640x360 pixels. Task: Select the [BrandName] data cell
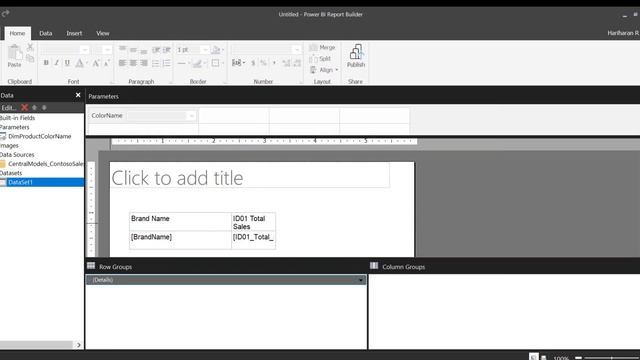(x=180, y=240)
